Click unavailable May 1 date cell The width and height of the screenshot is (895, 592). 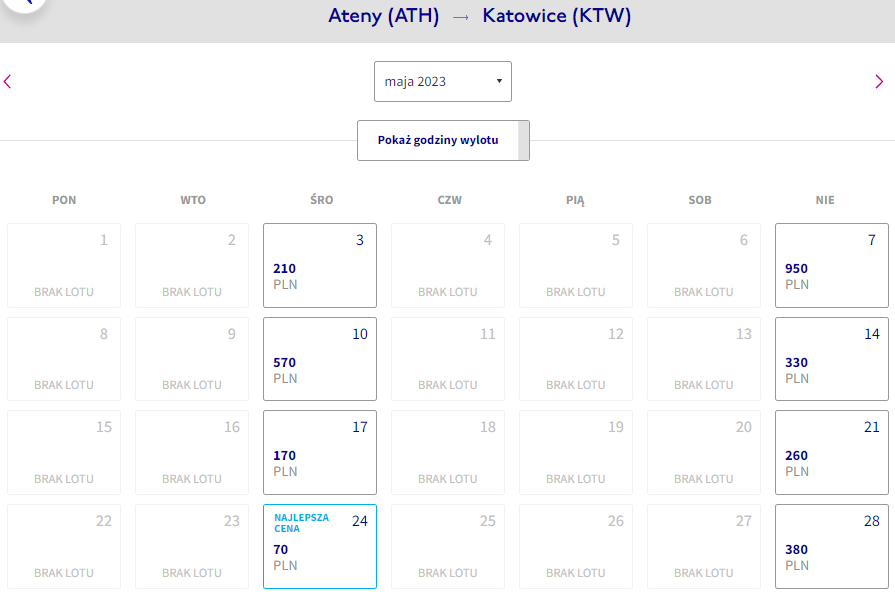coord(64,265)
